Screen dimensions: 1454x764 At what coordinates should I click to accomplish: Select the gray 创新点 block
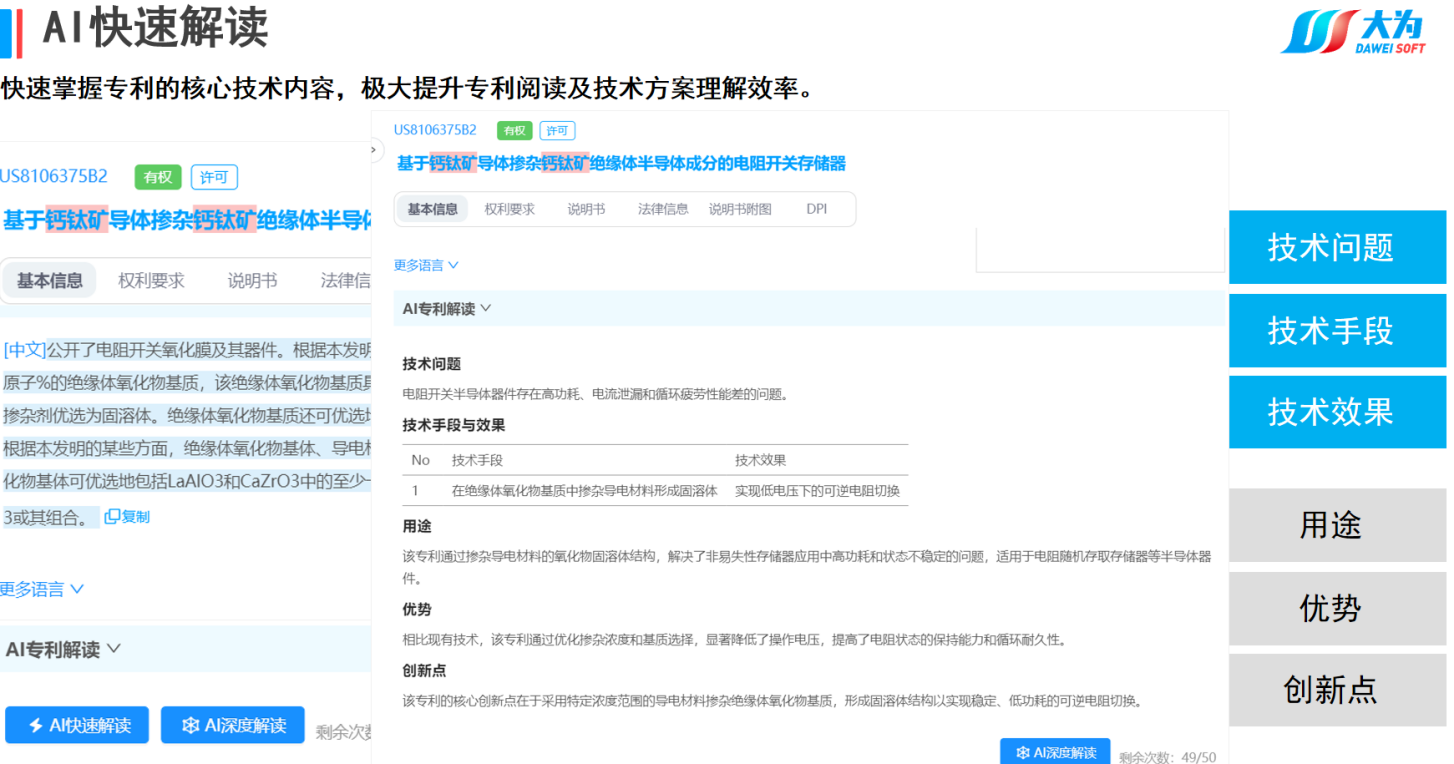1336,690
